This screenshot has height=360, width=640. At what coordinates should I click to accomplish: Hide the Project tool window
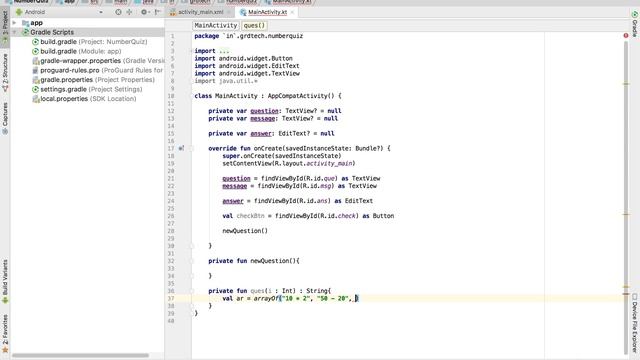158,12
